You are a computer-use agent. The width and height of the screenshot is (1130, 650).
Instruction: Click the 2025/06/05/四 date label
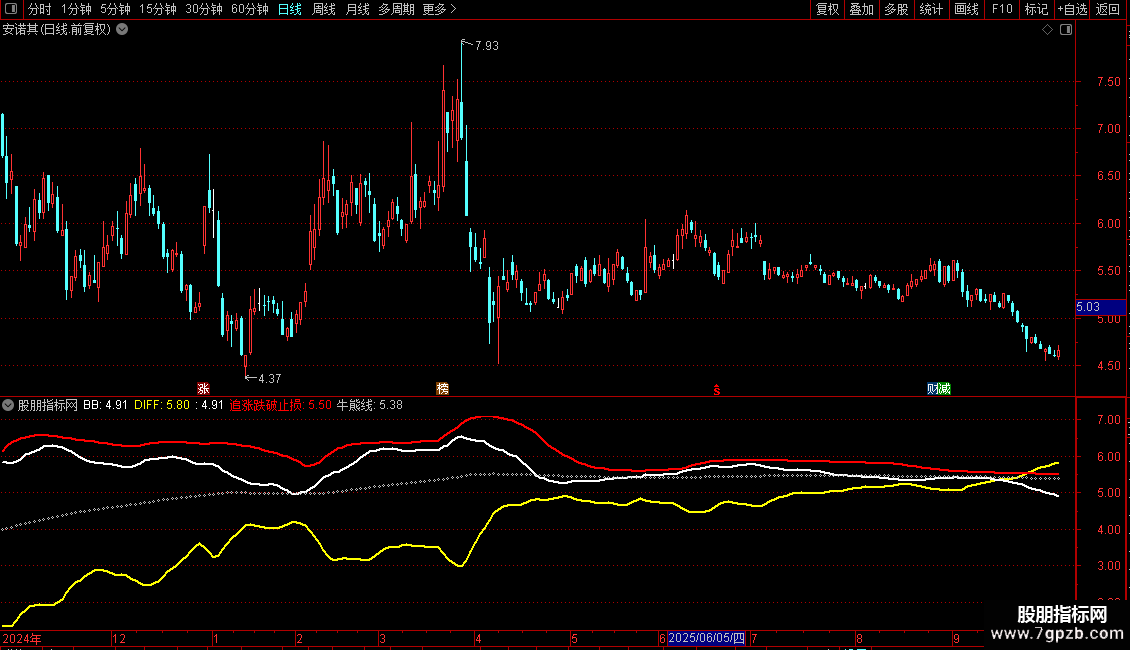[x=706, y=638]
